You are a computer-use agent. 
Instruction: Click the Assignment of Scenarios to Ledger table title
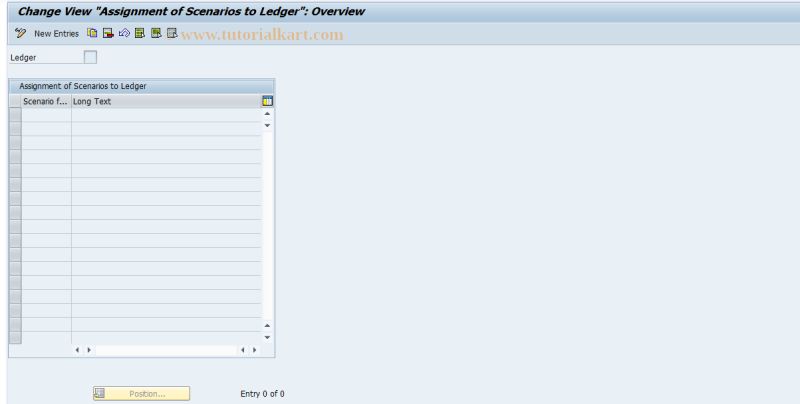(x=83, y=86)
